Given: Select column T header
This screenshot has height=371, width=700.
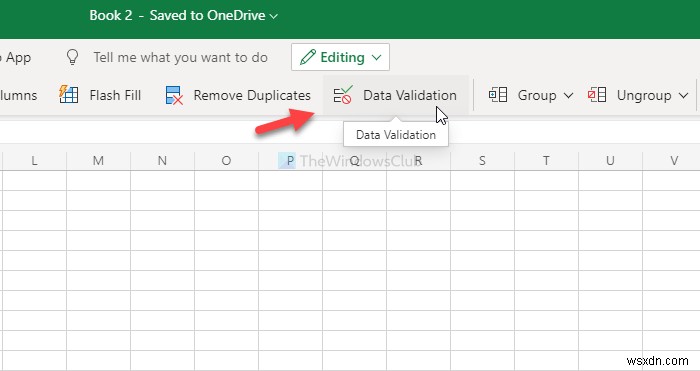Looking at the screenshot, I should (546, 161).
